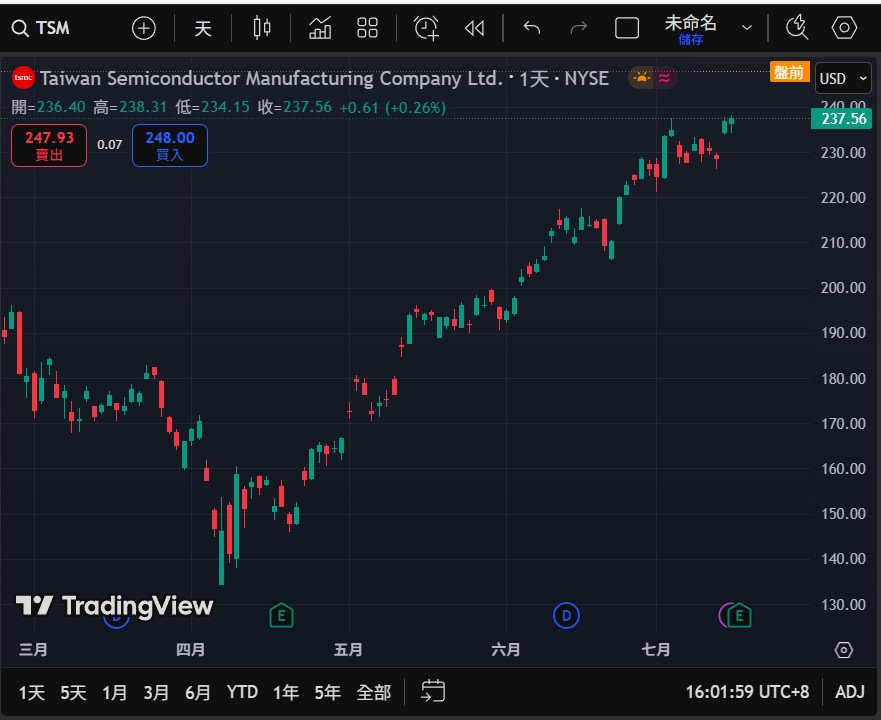Click the red 247.93 sell button
Image resolution: width=881 pixels, height=720 pixels.
[49, 145]
